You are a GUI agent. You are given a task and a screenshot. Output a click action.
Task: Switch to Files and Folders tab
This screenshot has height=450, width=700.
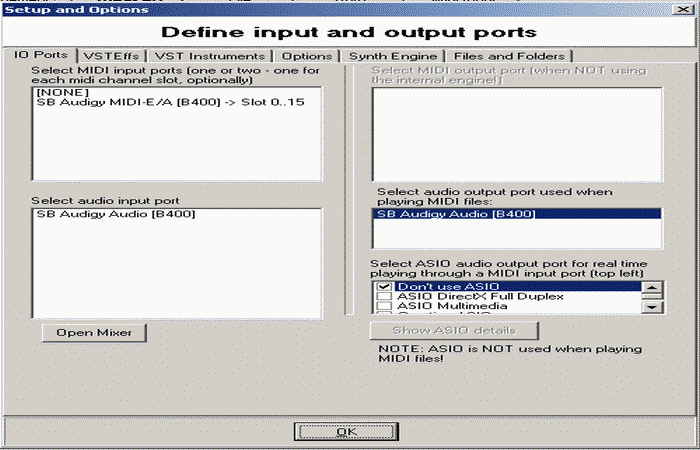pos(509,56)
